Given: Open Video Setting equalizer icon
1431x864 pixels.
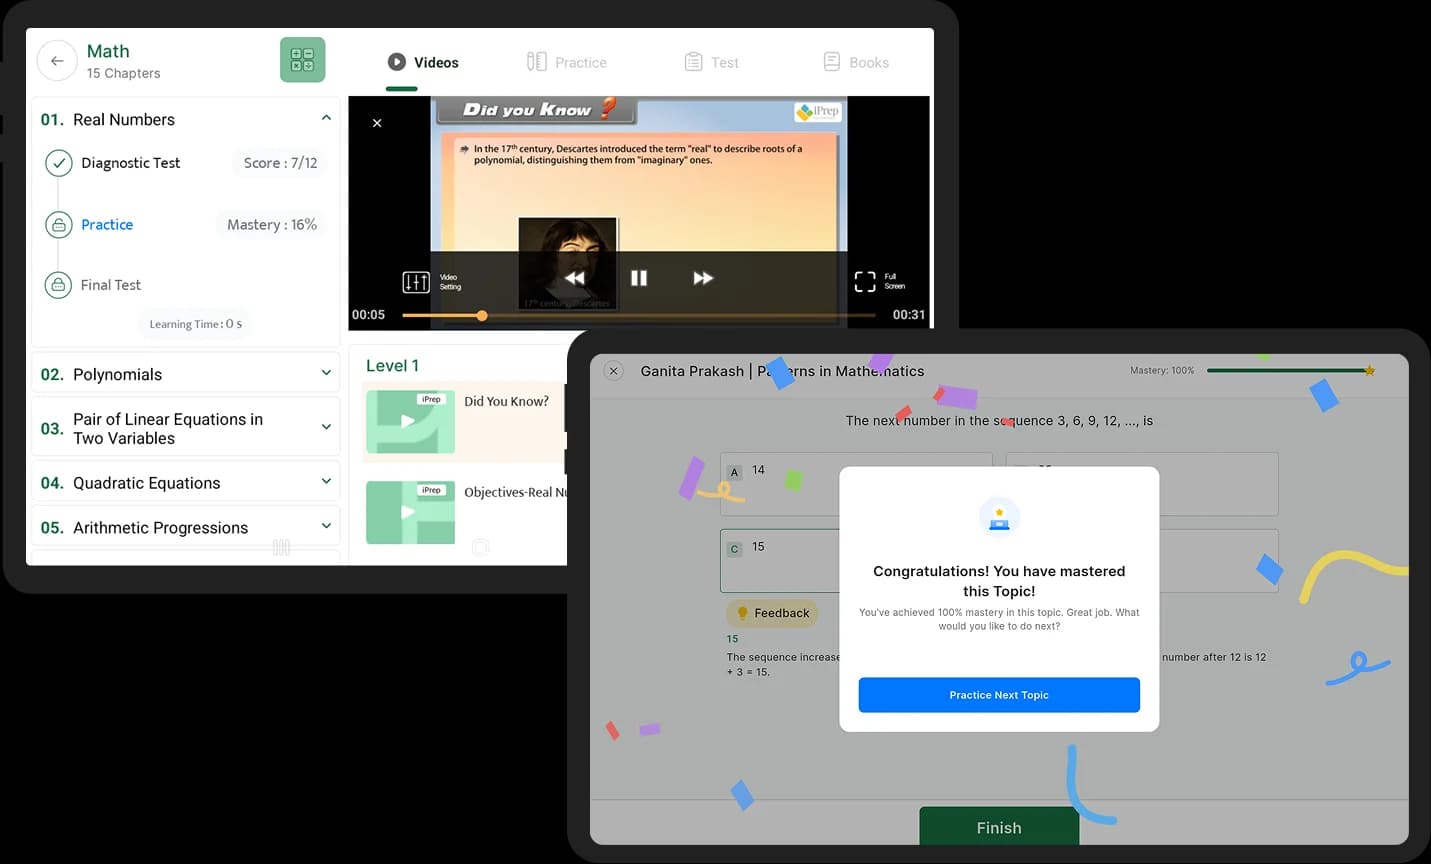Looking at the screenshot, I should click(416, 282).
